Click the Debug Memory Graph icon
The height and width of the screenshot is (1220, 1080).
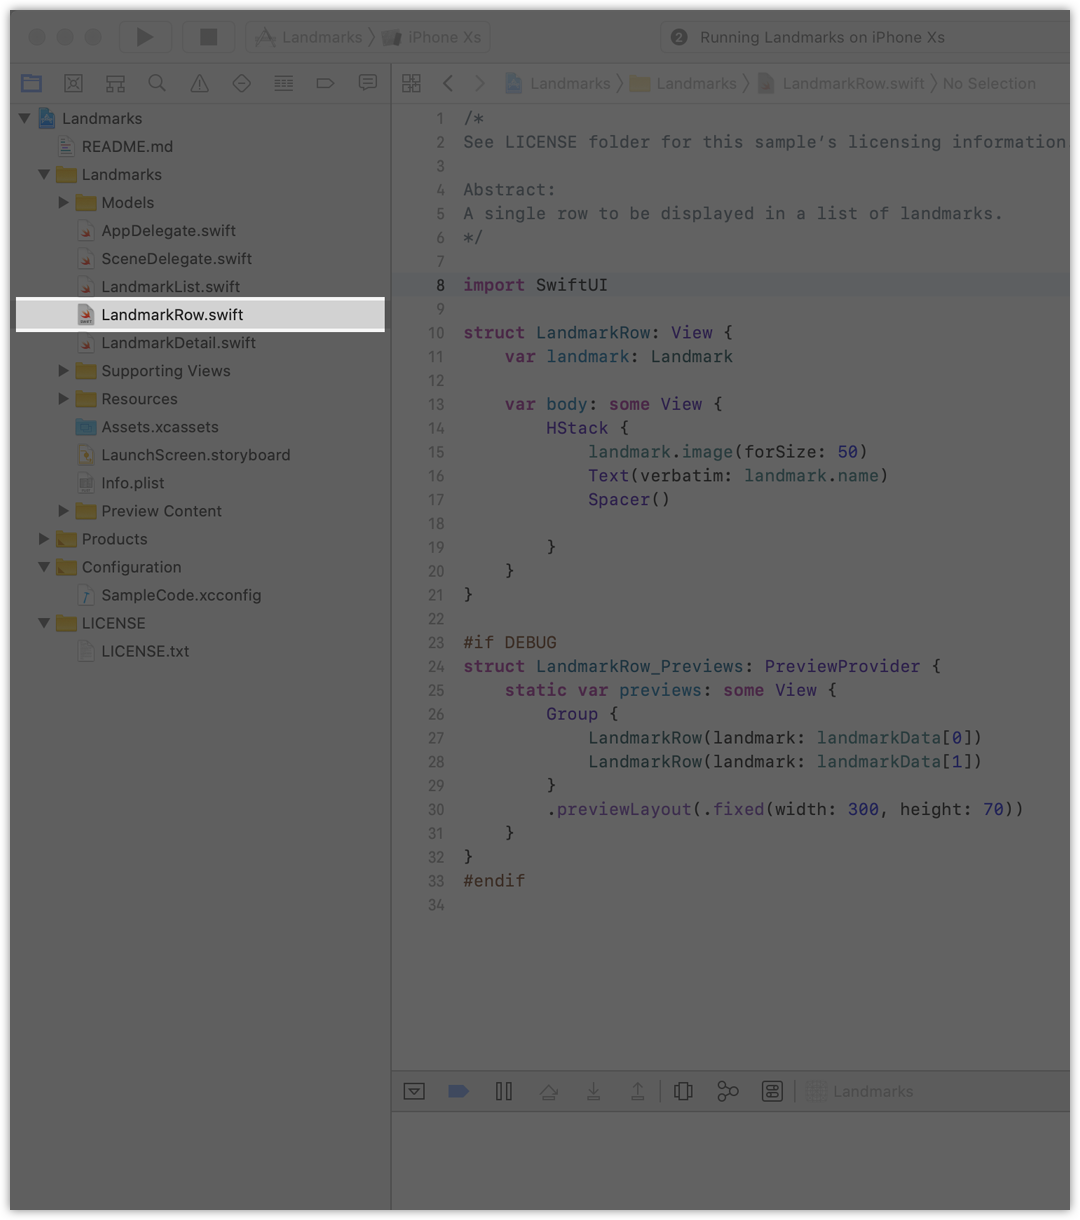(x=728, y=1091)
